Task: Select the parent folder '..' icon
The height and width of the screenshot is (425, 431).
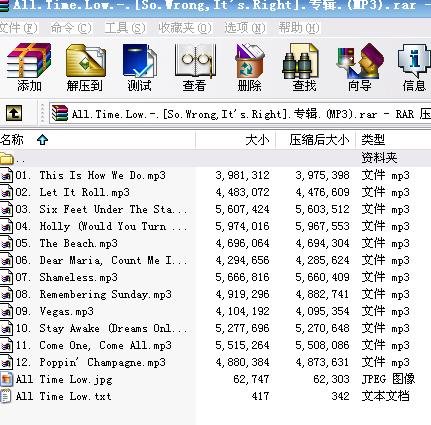Action: (7, 158)
